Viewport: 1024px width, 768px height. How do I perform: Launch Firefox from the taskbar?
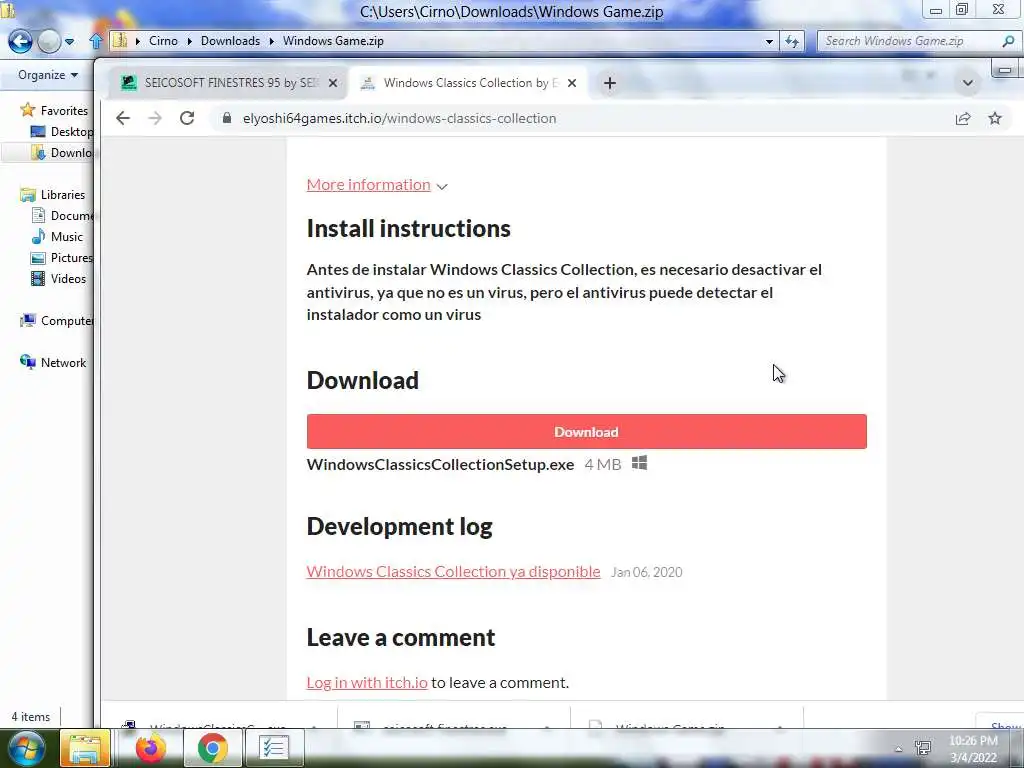(x=150, y=748)
